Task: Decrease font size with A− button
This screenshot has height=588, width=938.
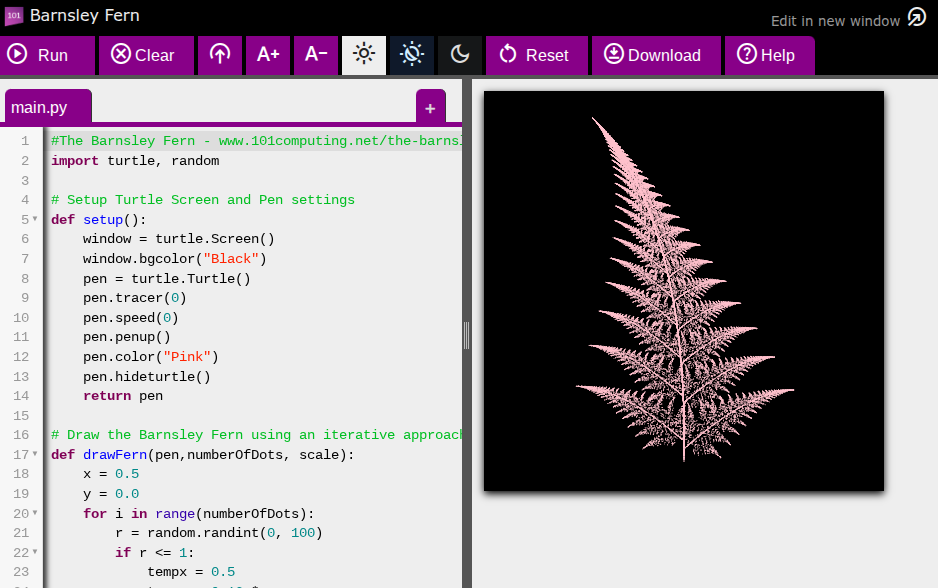Action: [x=316, y=55]
